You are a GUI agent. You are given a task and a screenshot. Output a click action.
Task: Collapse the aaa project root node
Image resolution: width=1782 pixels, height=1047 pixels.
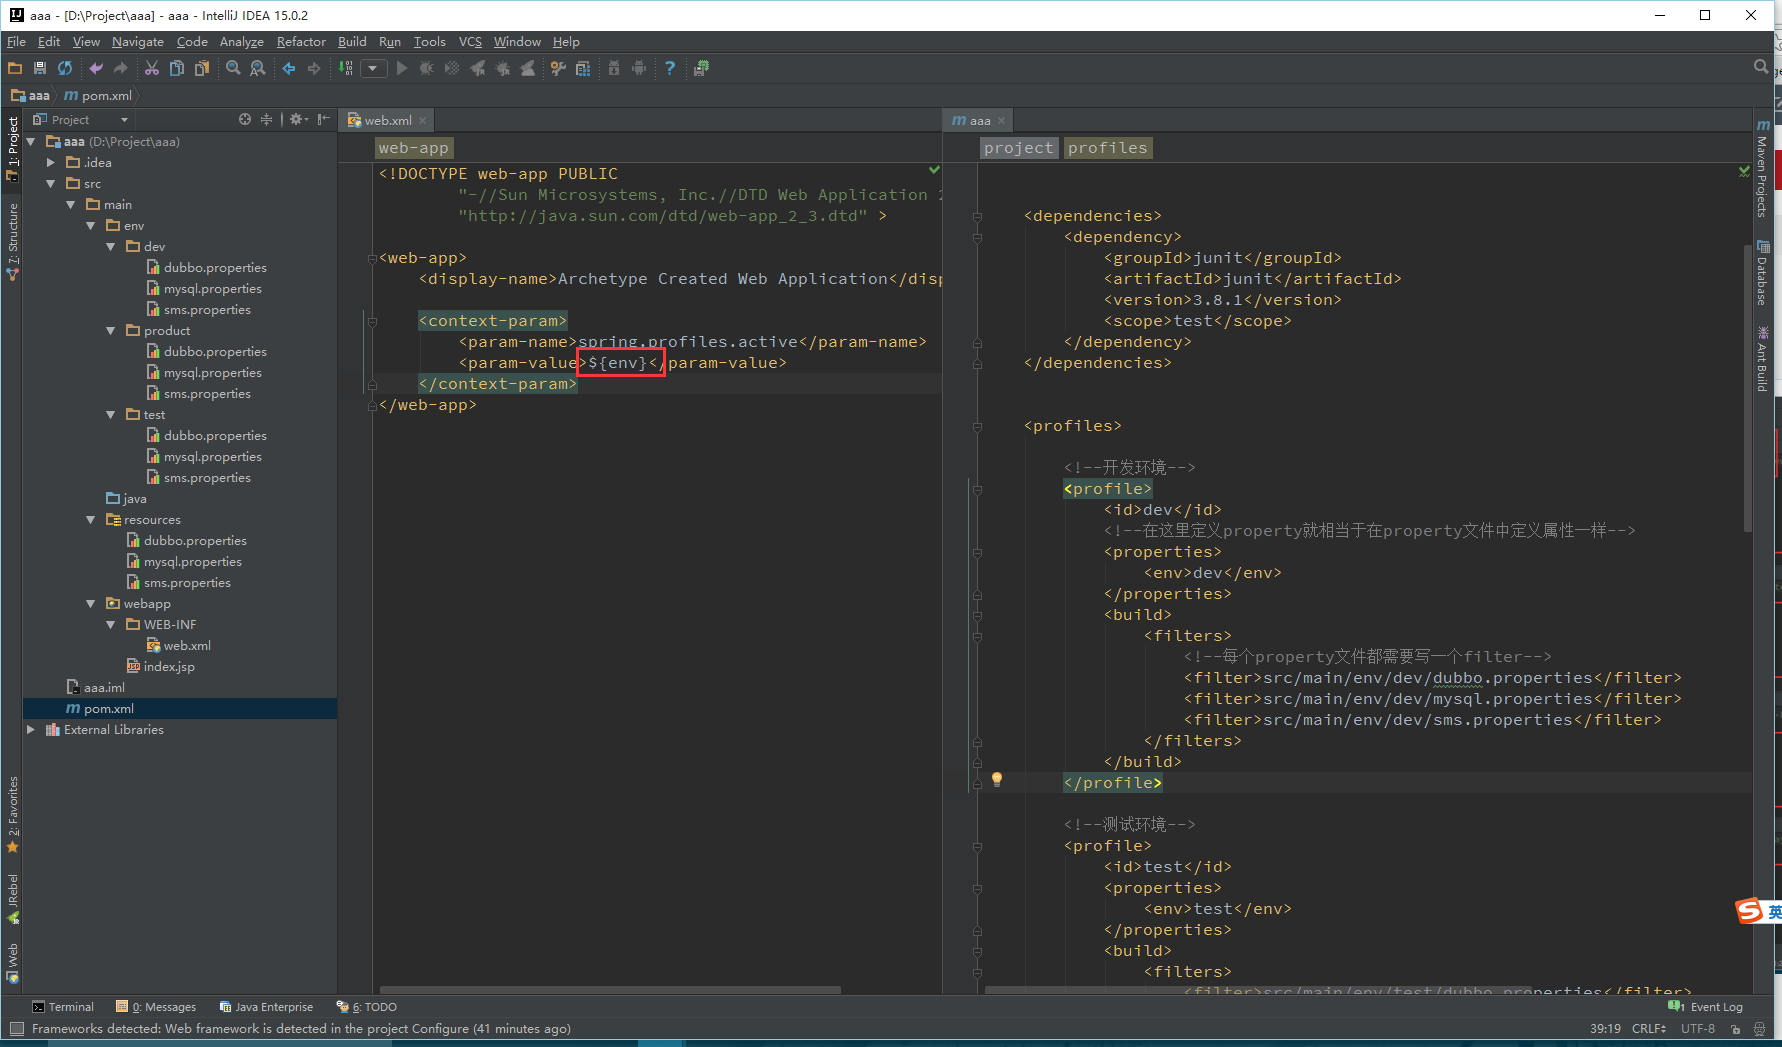[31, 142]
